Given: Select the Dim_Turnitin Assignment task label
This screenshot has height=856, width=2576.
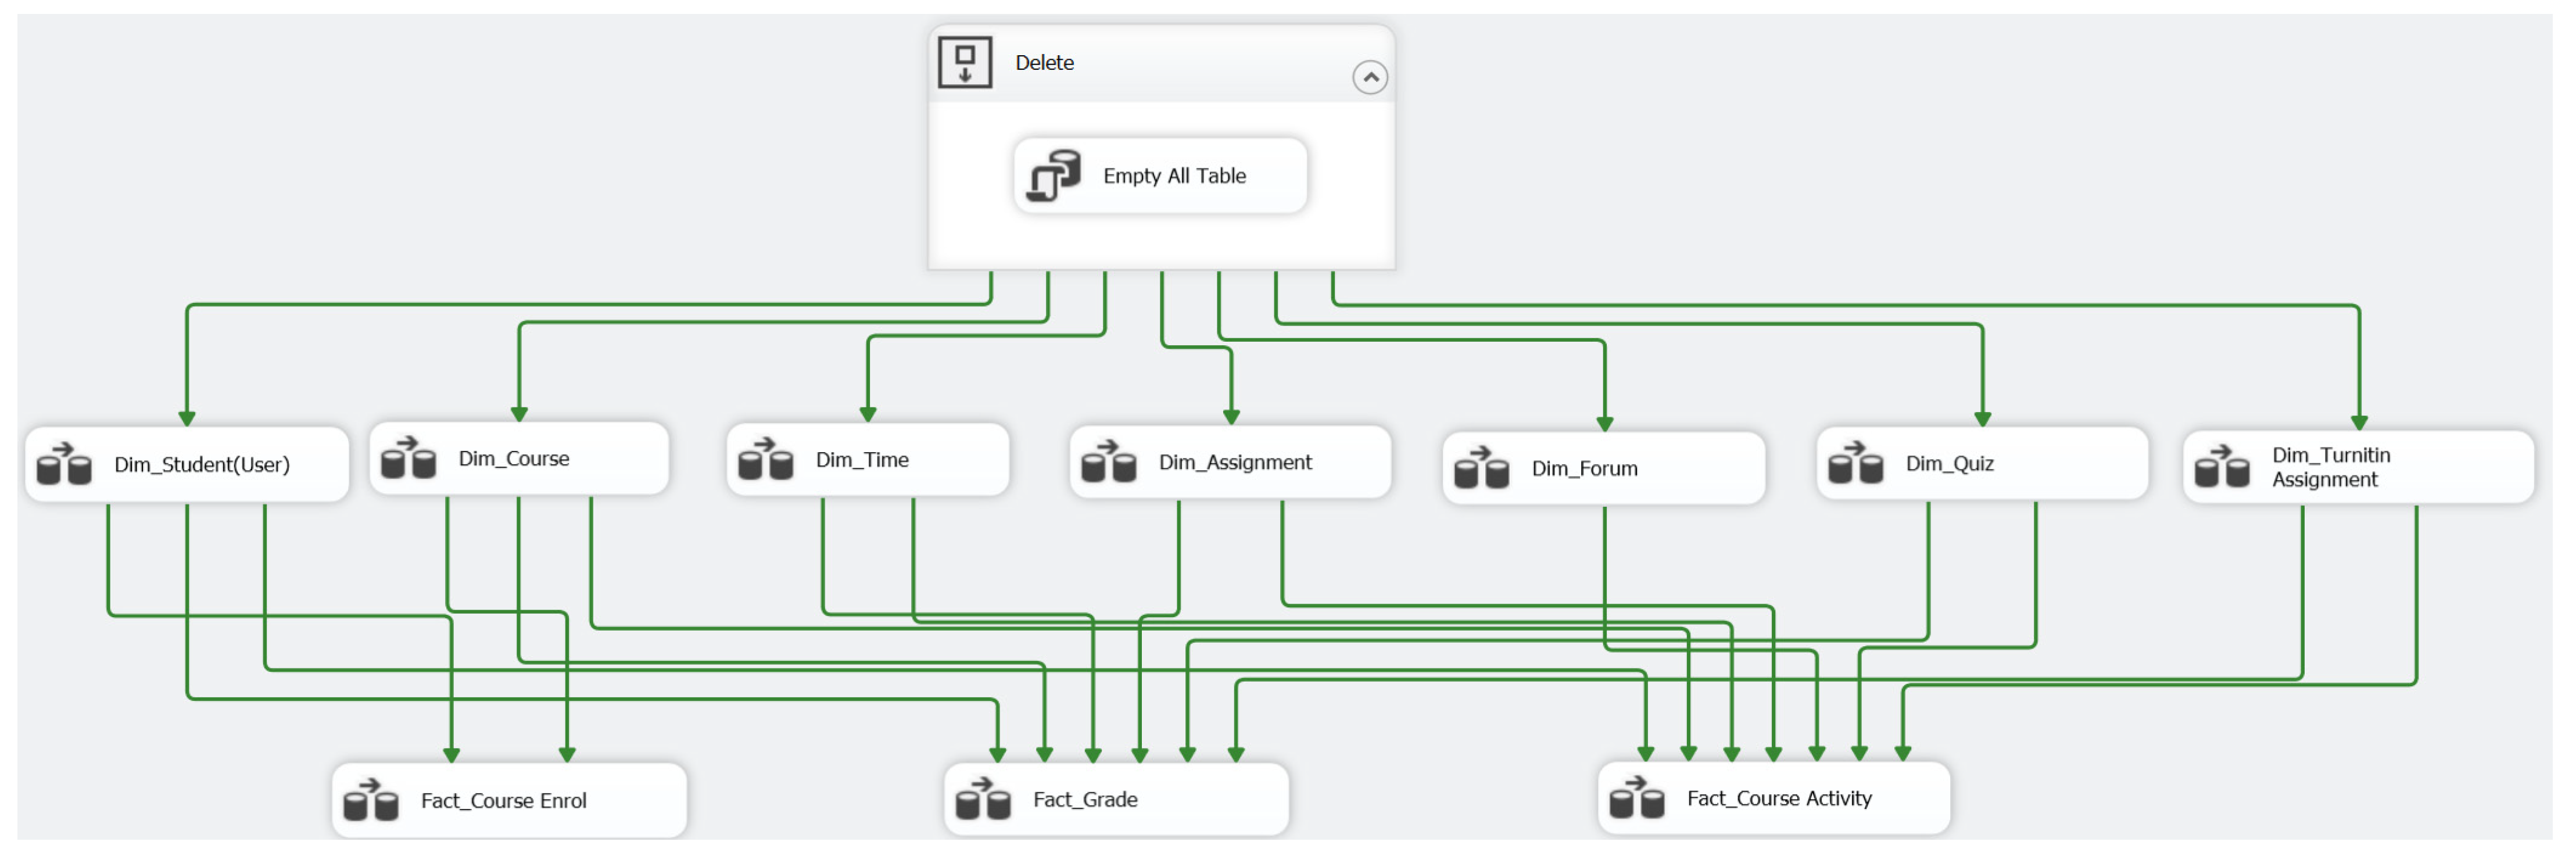Looking at the screenshot, I should (x=2330, y=467).
